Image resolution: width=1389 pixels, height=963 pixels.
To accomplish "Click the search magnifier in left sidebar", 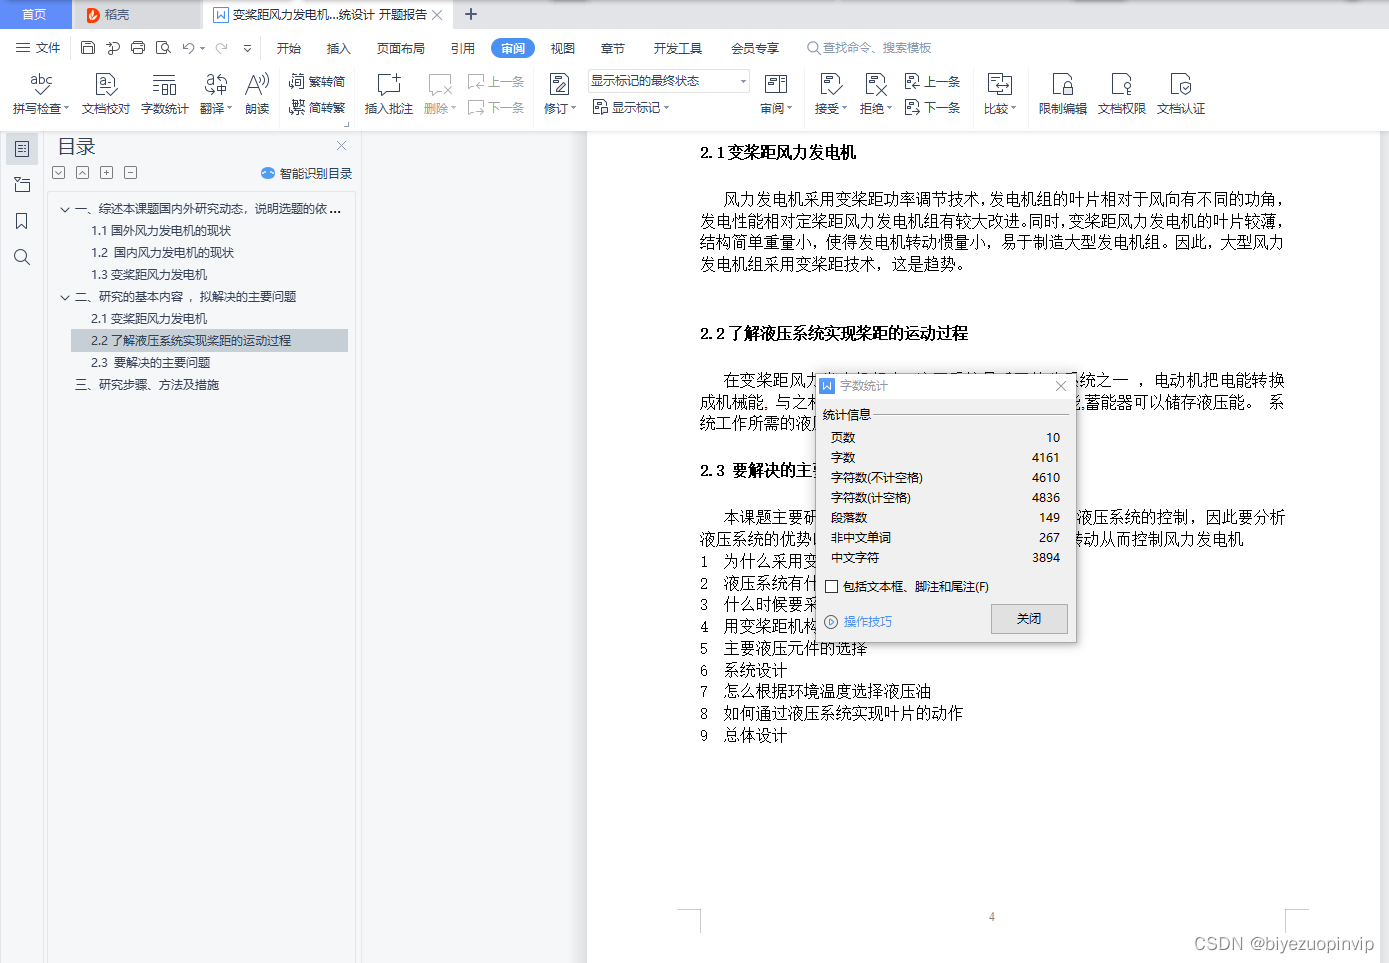I will pos(22,257).
